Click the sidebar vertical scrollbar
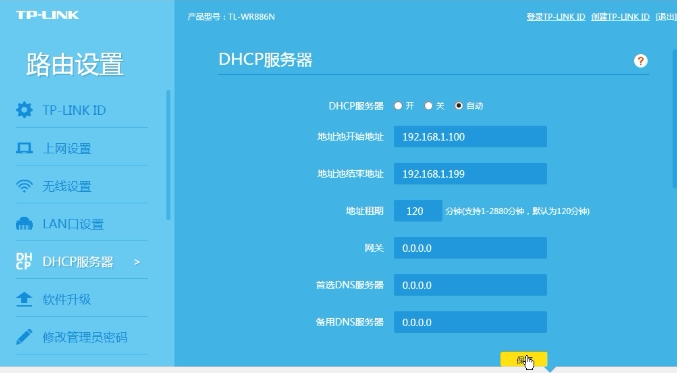 (168, 155)
